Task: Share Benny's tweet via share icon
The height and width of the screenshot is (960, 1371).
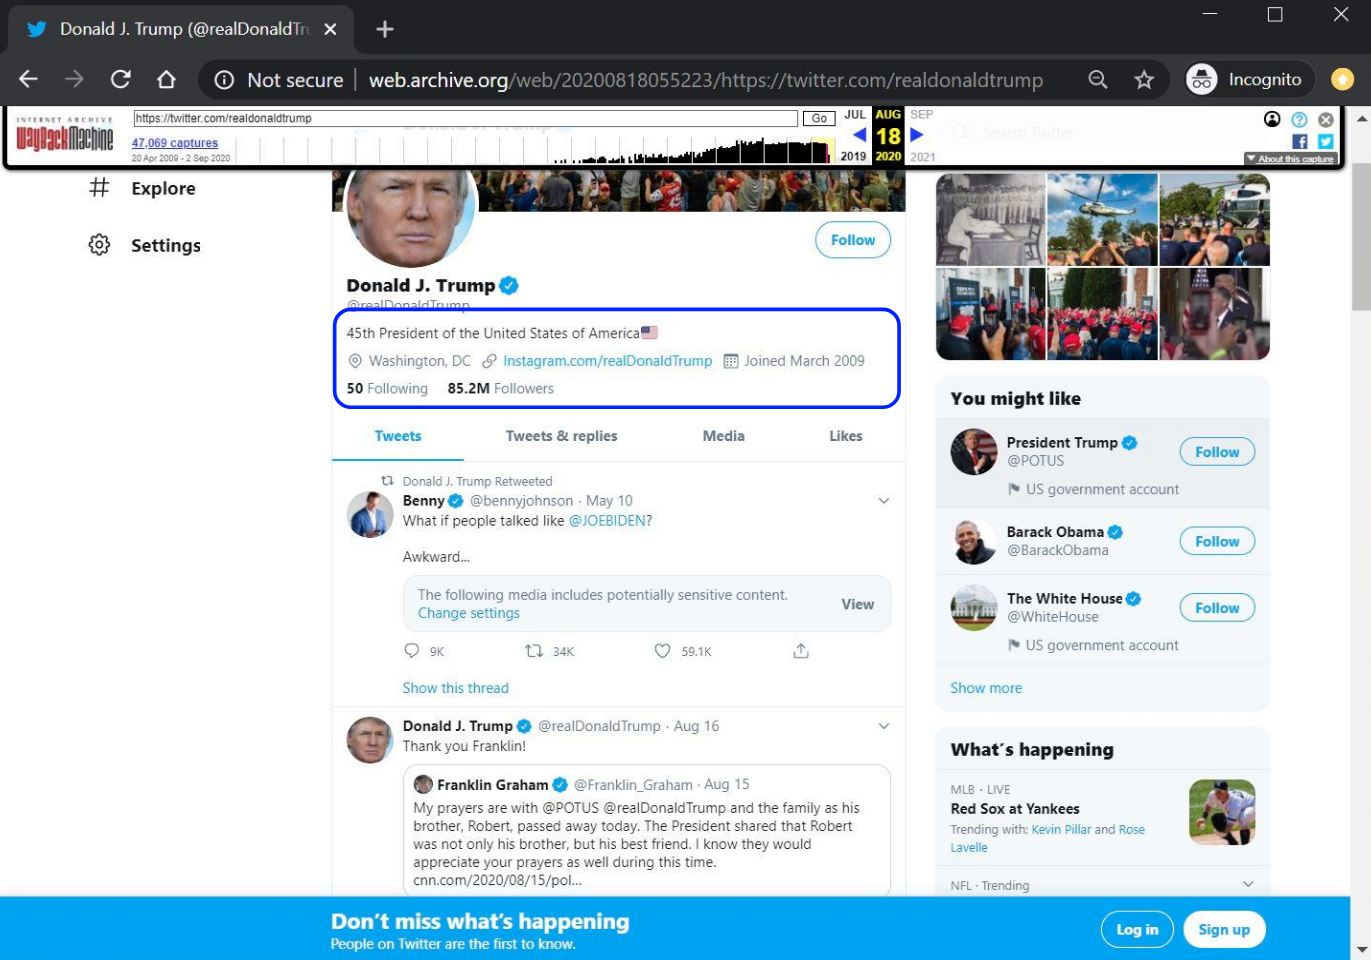Action: click(801, 651)
